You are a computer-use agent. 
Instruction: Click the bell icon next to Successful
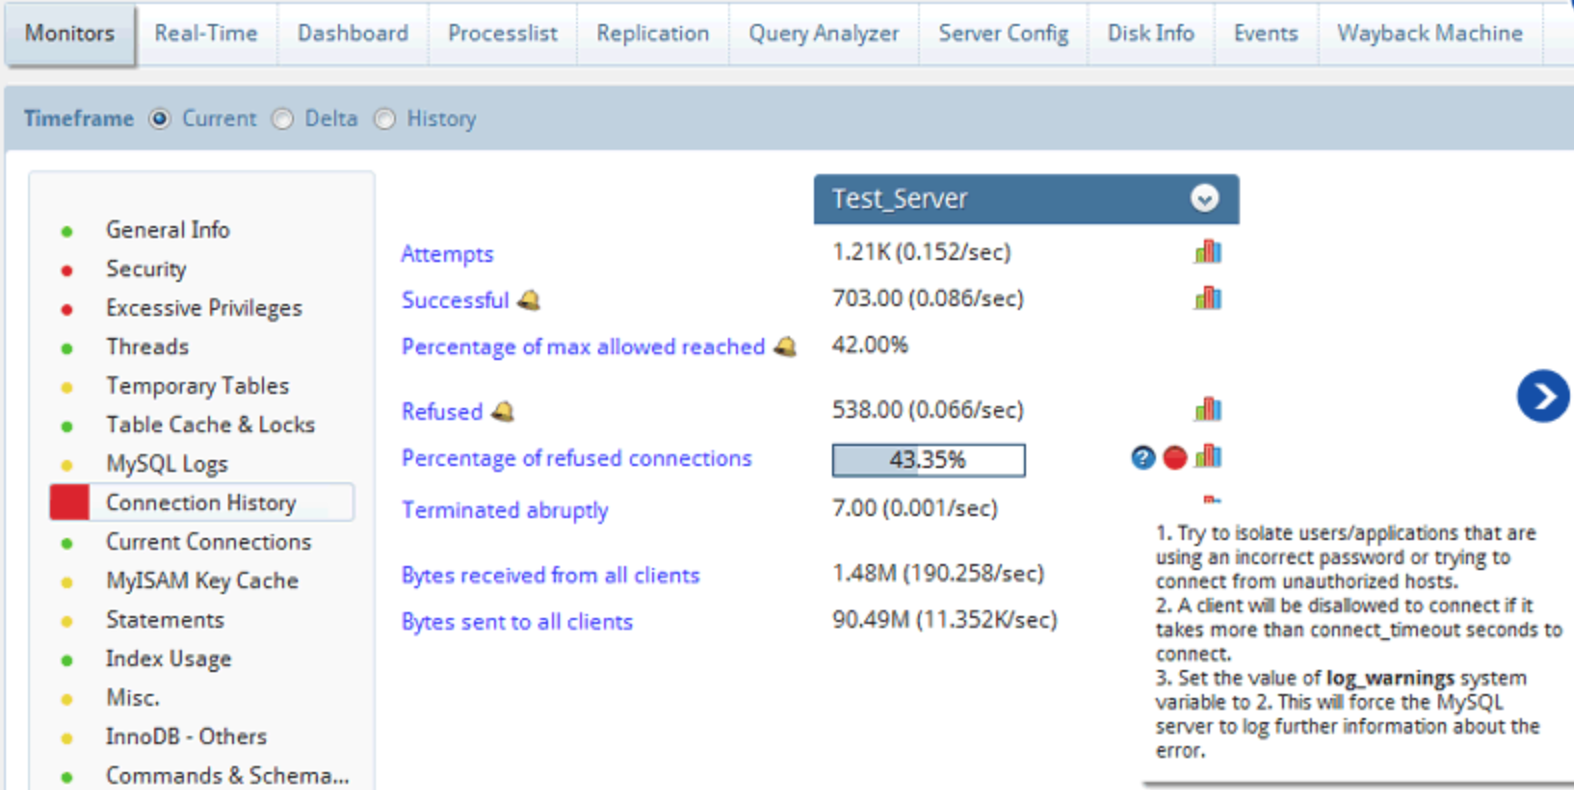[x=529, y=300]
